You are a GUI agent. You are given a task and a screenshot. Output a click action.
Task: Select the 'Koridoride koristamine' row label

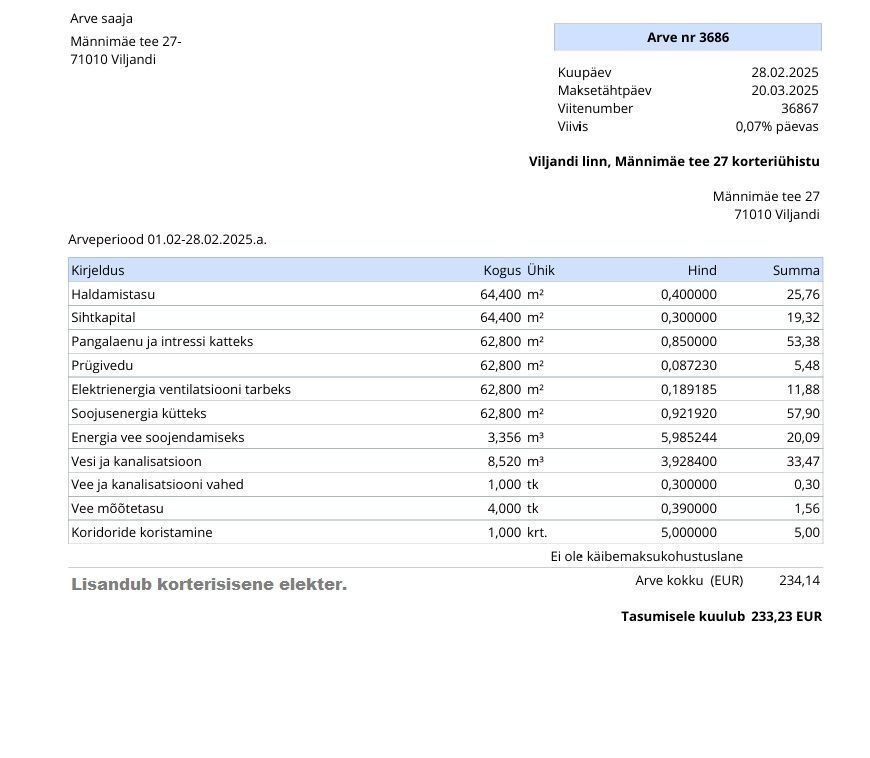[141, 532]
